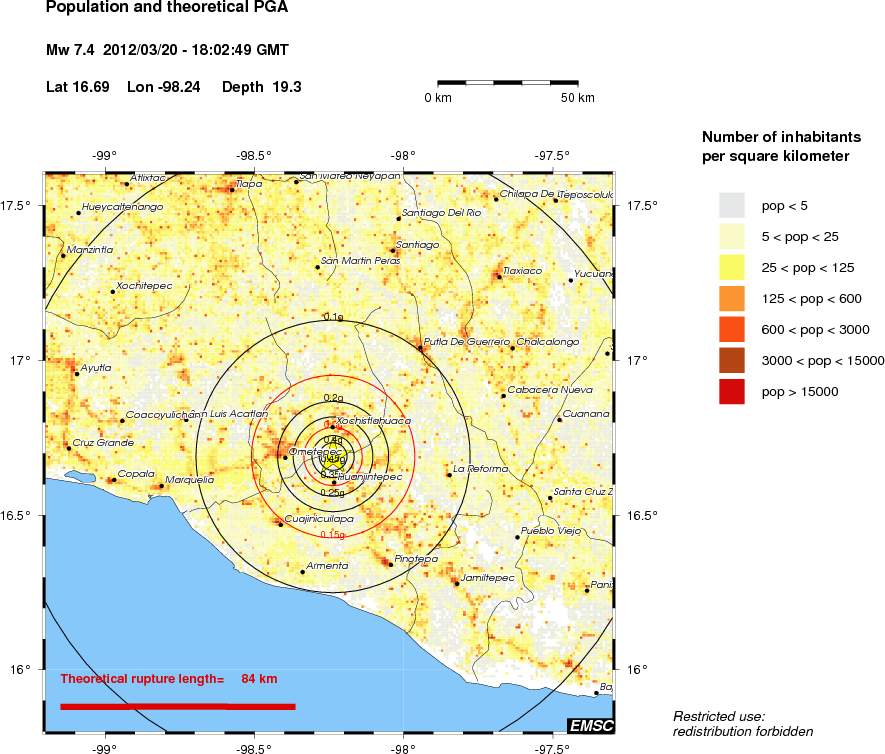Click the Marquelia coastal town marker
Screen dimensions: 885x754
click(x=162, y=486)
